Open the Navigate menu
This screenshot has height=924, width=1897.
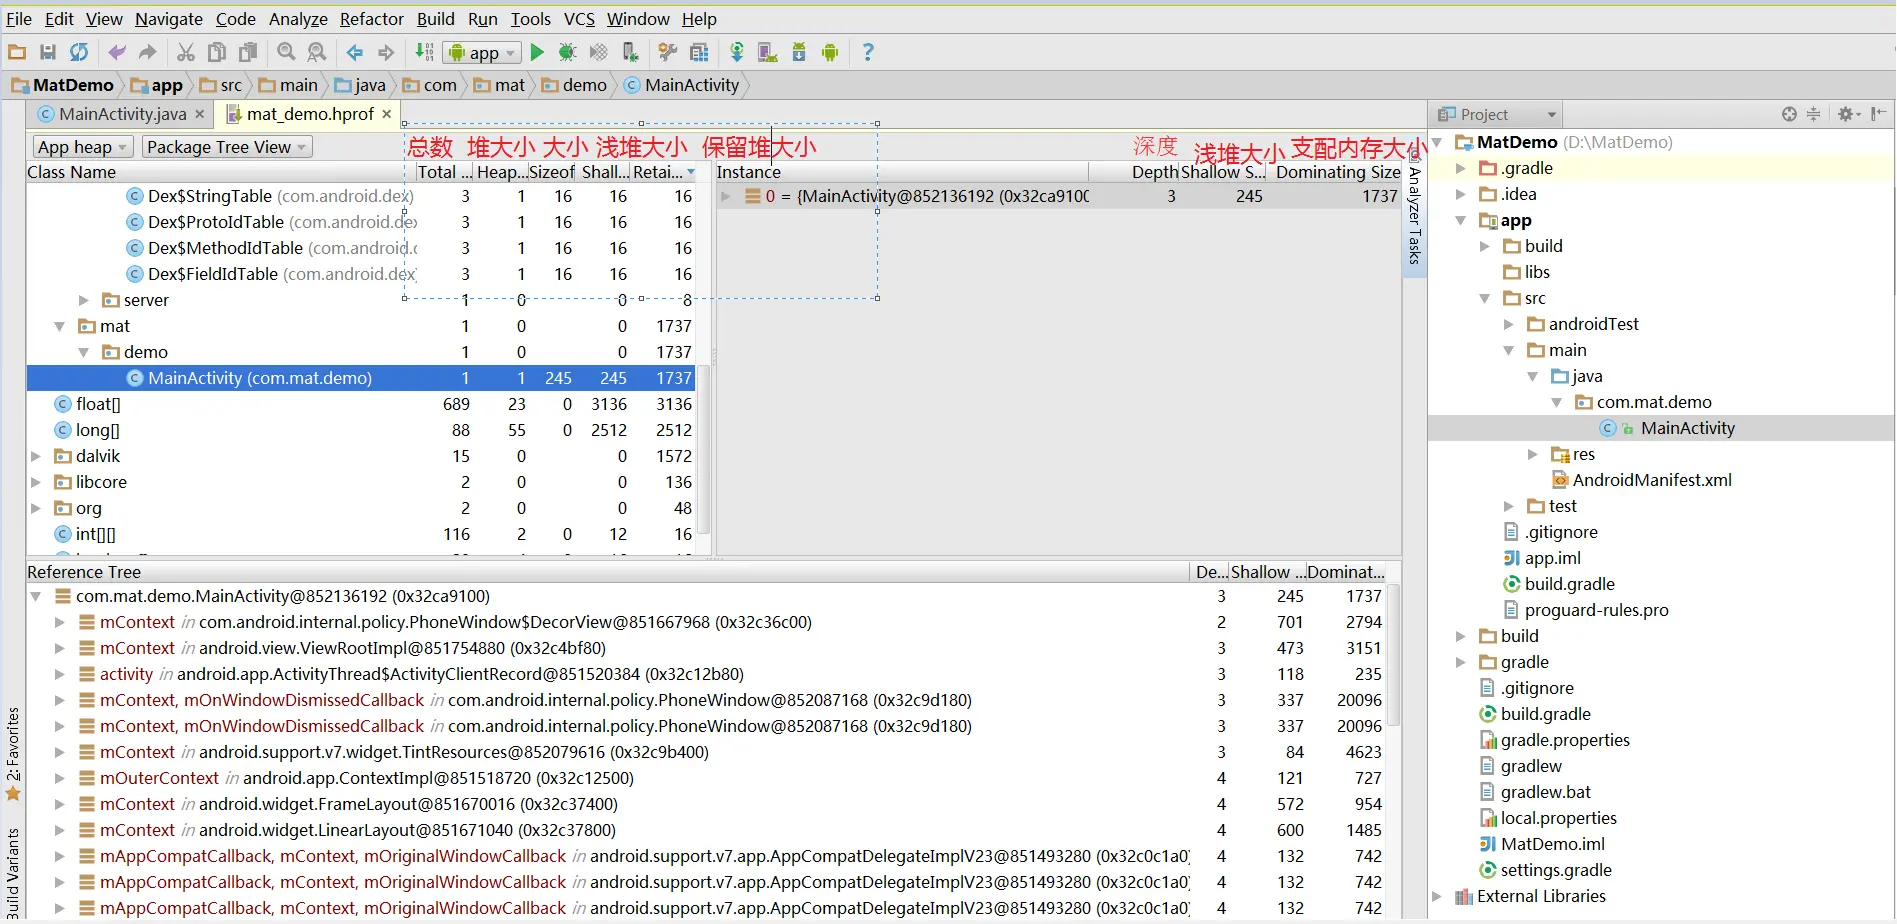click(x=169, y=19)
